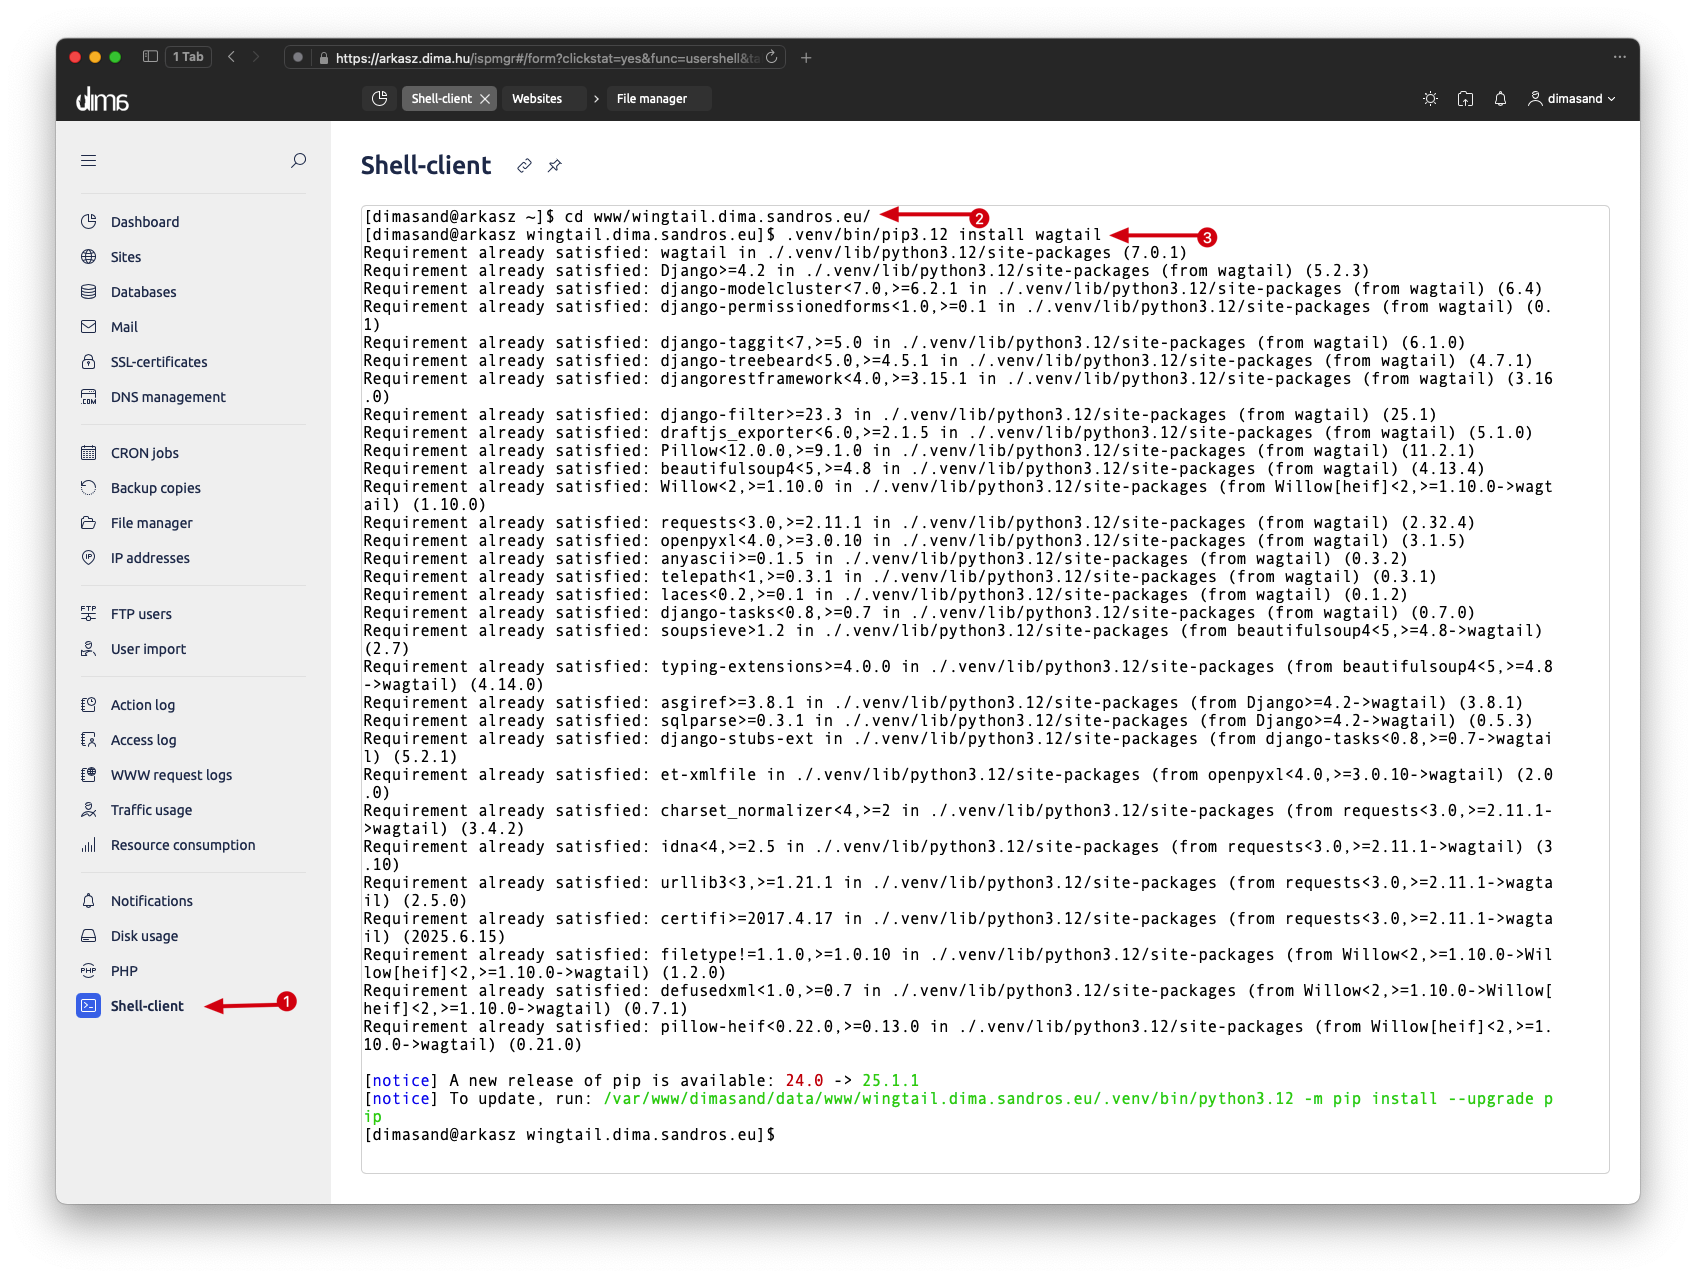Expand the hidden tabs chevron
This screenshot has width=1696, height=1278.
[x=596, y=99]
